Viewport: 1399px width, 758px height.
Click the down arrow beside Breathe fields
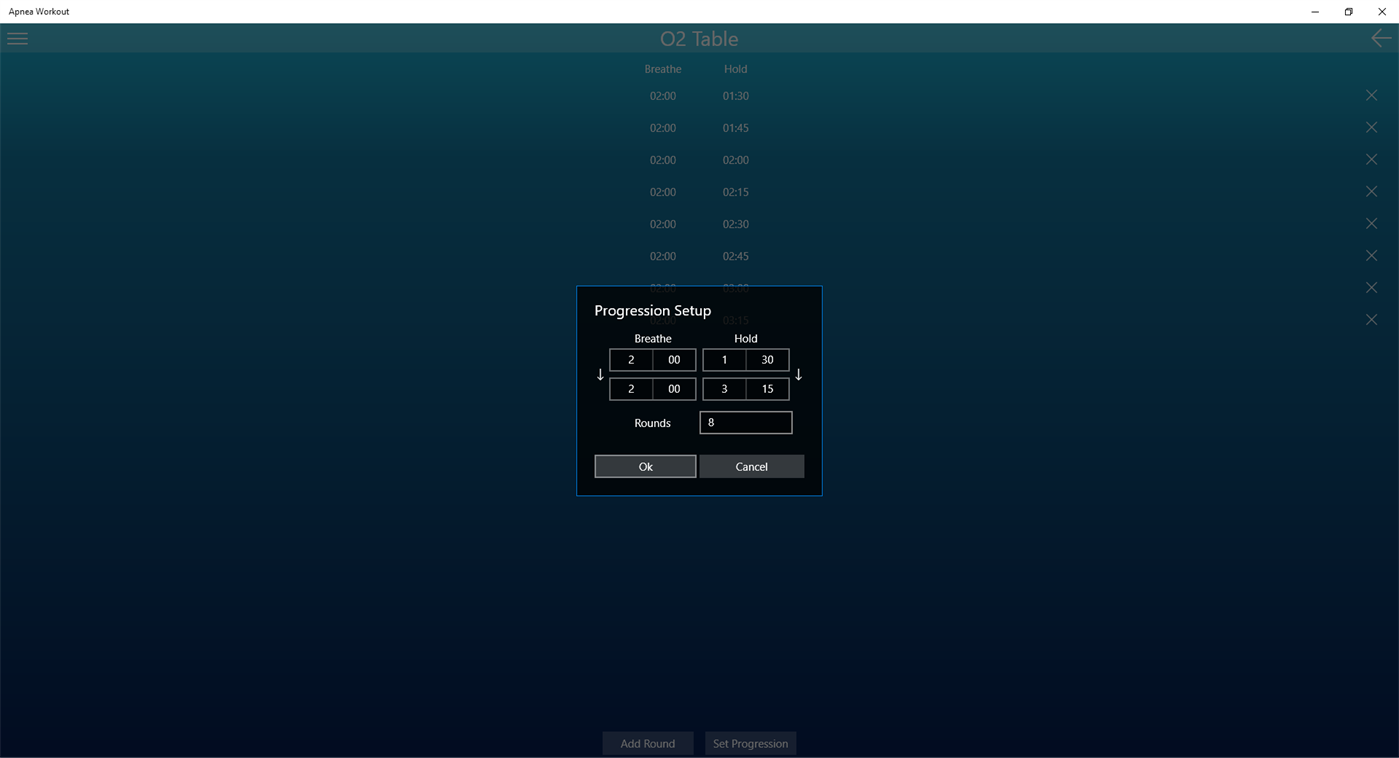[600, 374]
